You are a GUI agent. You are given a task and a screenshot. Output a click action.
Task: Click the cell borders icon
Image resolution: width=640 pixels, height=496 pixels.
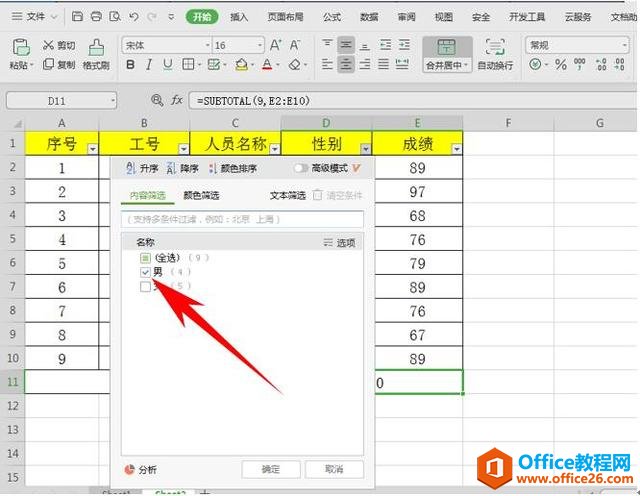(188, 65)
